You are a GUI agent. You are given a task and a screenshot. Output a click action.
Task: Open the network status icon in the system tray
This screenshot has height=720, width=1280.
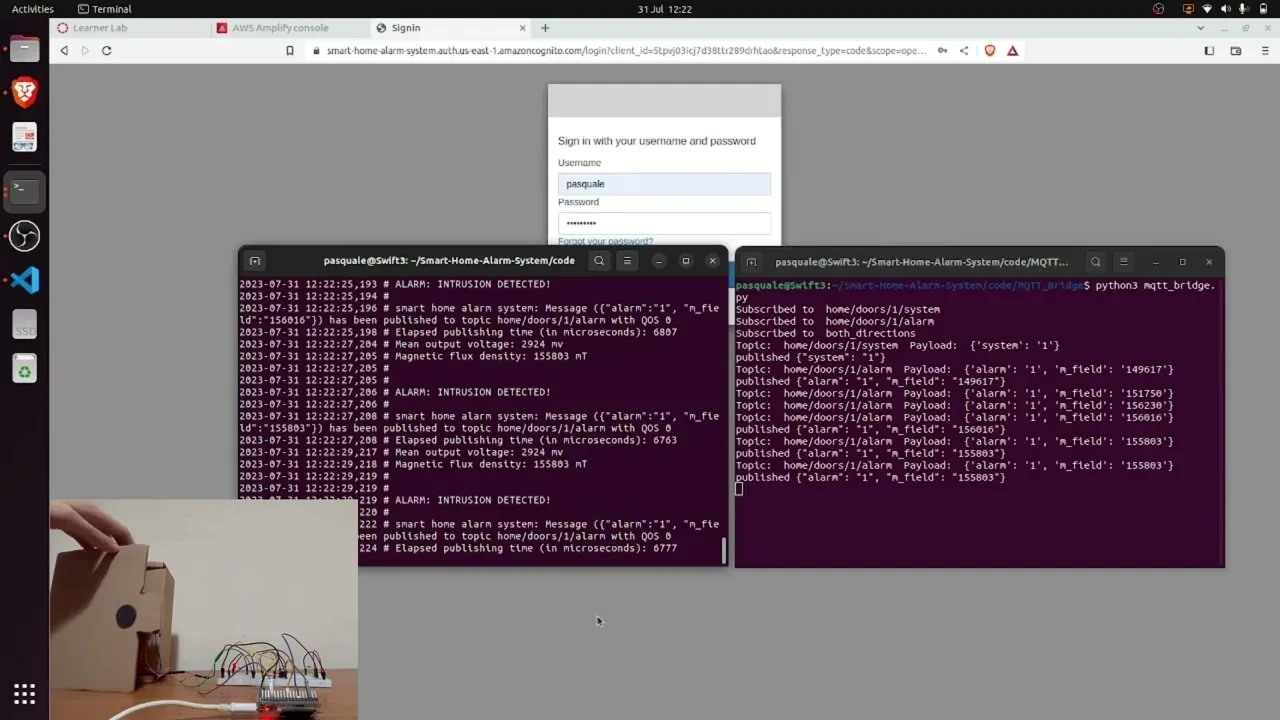tap(1207, 9)
